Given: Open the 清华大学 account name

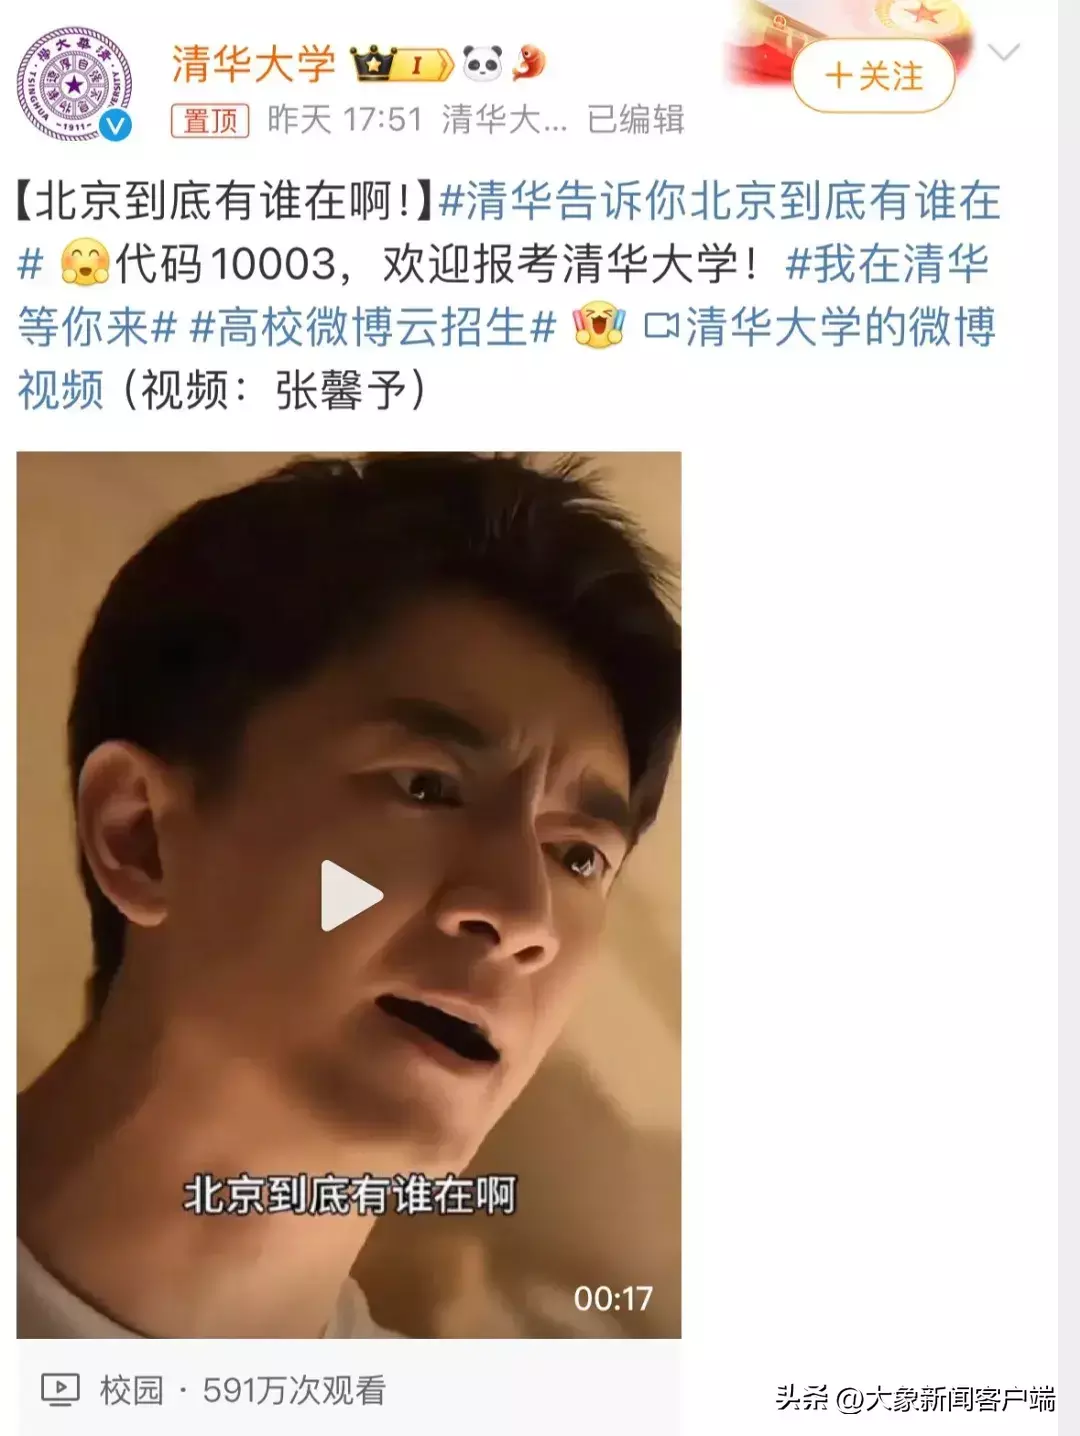Looking at the screenshot, I should pos(254,64).
